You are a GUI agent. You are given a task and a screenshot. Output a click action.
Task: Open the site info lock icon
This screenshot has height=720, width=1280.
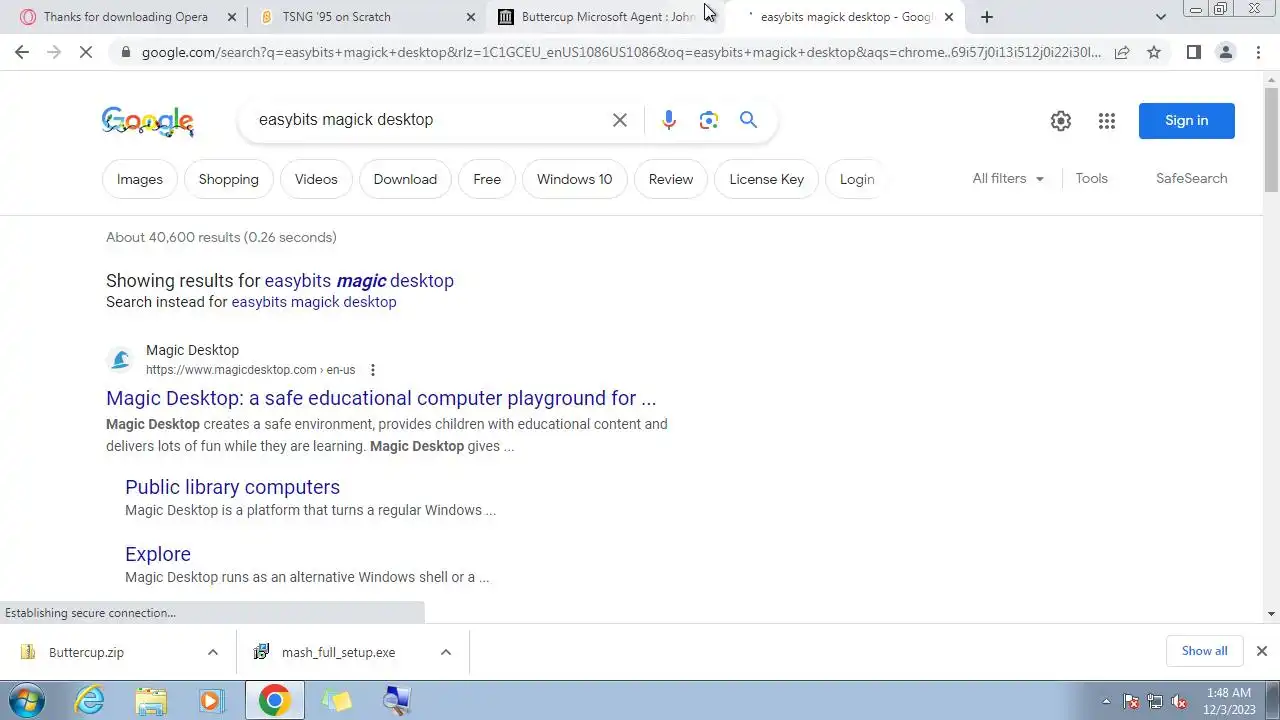125,52
